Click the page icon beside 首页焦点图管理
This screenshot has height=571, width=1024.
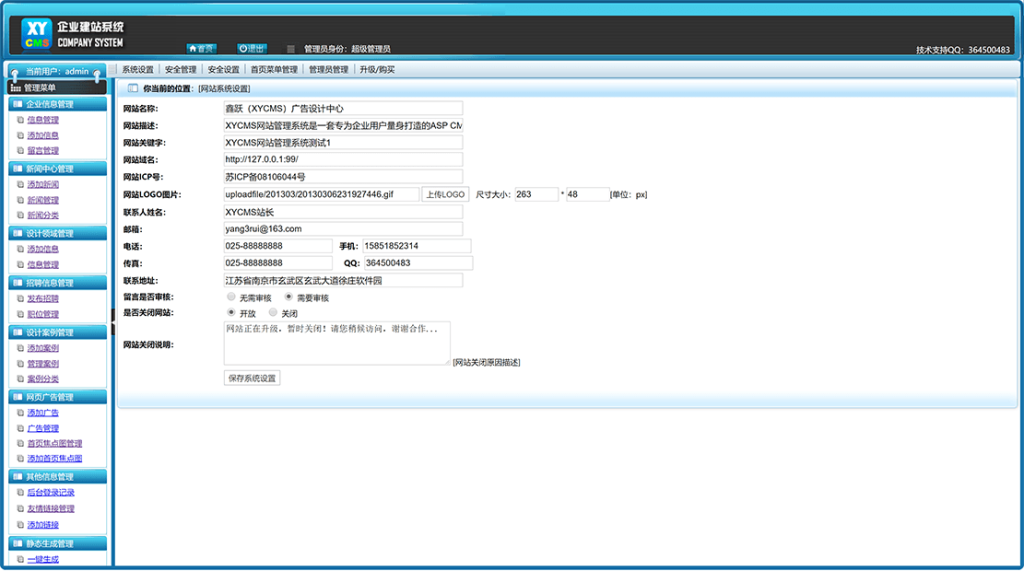[x=20, y=444]
